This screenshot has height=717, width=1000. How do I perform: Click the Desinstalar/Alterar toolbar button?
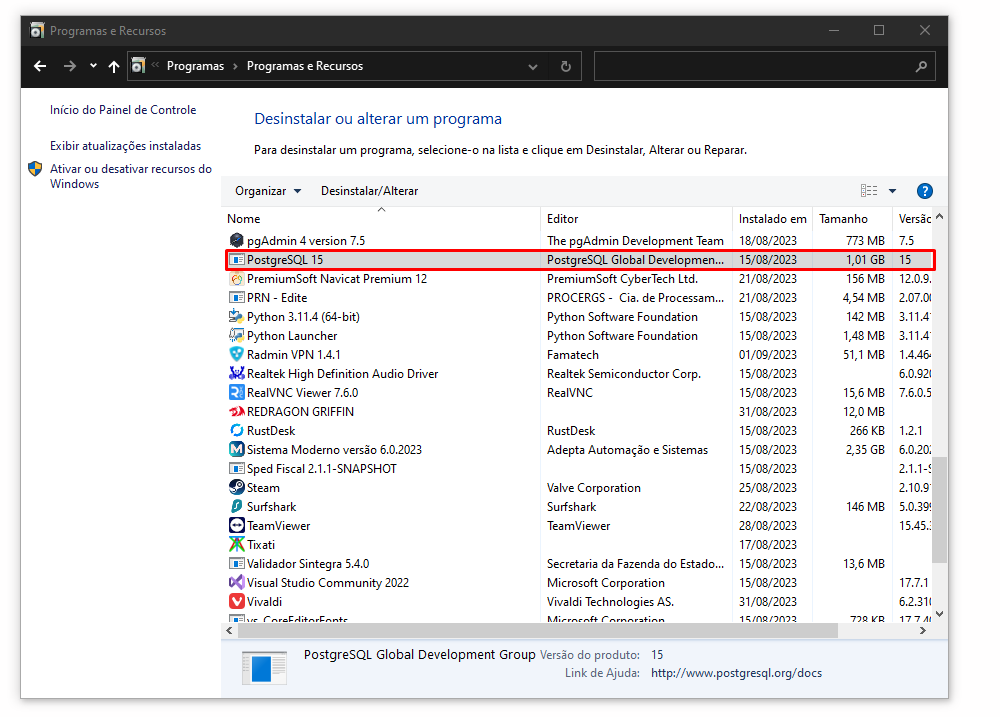(369, 191)
